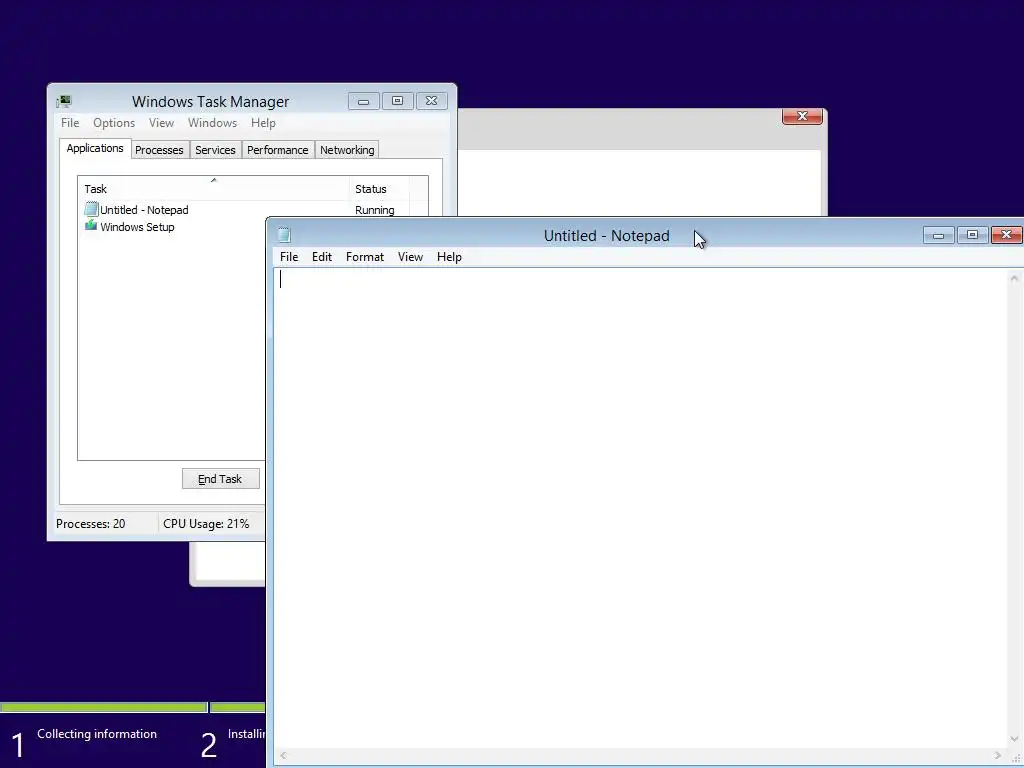Open the Format menu in Notepad

click(364, 257)
